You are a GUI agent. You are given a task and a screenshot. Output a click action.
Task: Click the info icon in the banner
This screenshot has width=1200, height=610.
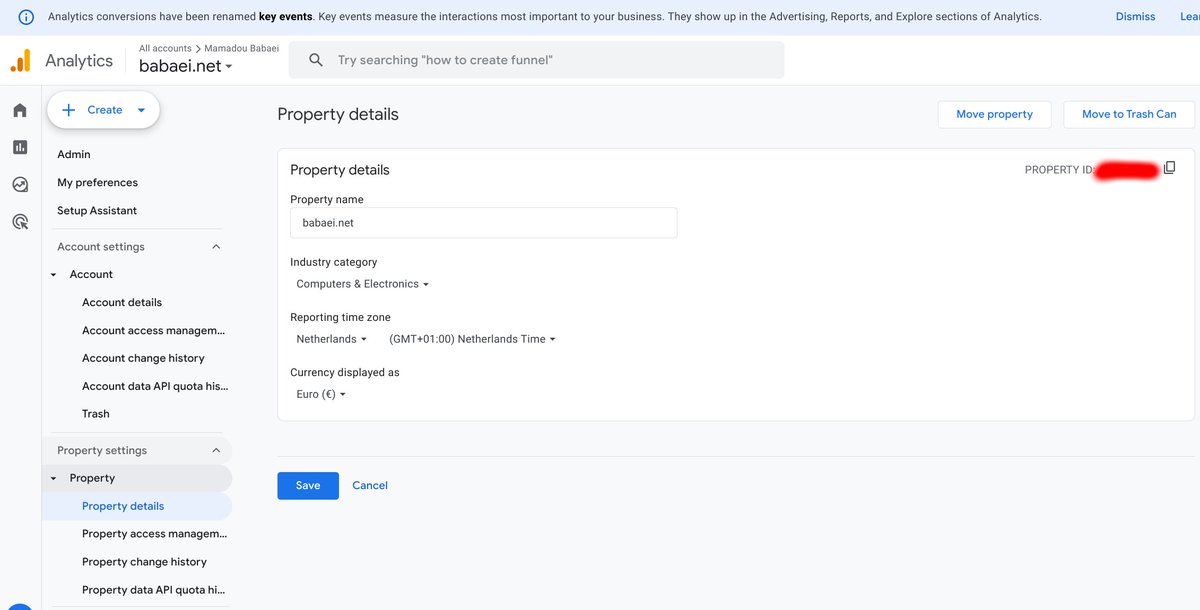pos(27,17)
